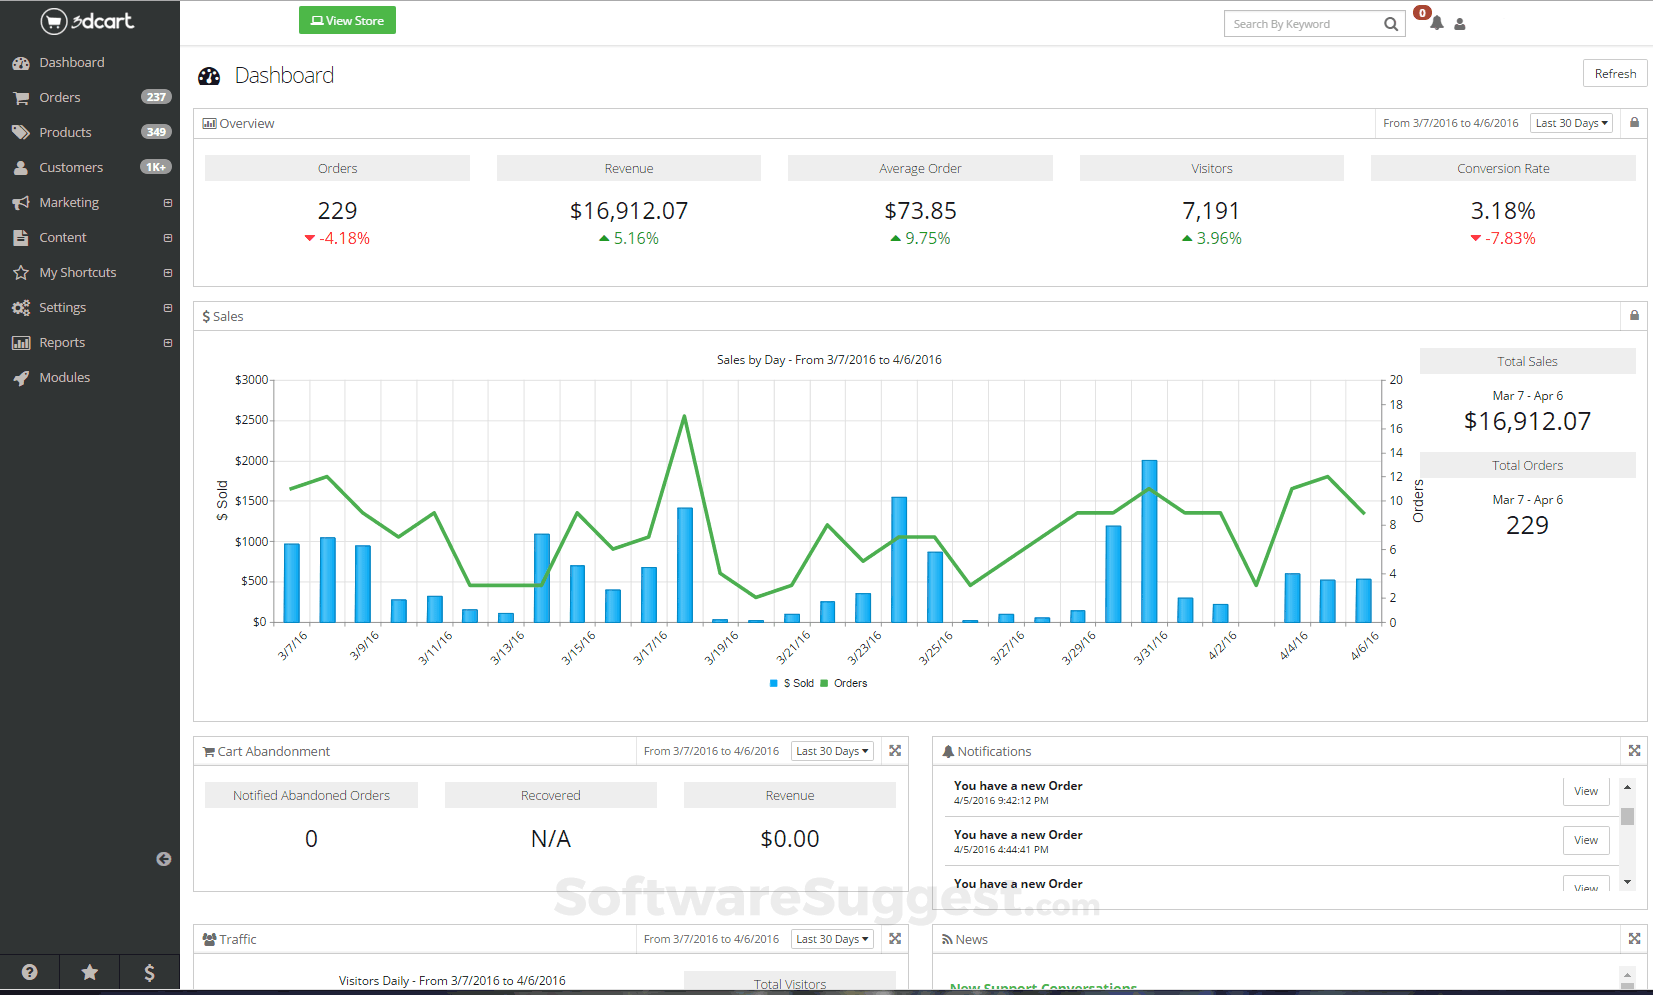Collapse the sidebar with the arrow icon
The image size is (1653, 995).
(164, 859)
